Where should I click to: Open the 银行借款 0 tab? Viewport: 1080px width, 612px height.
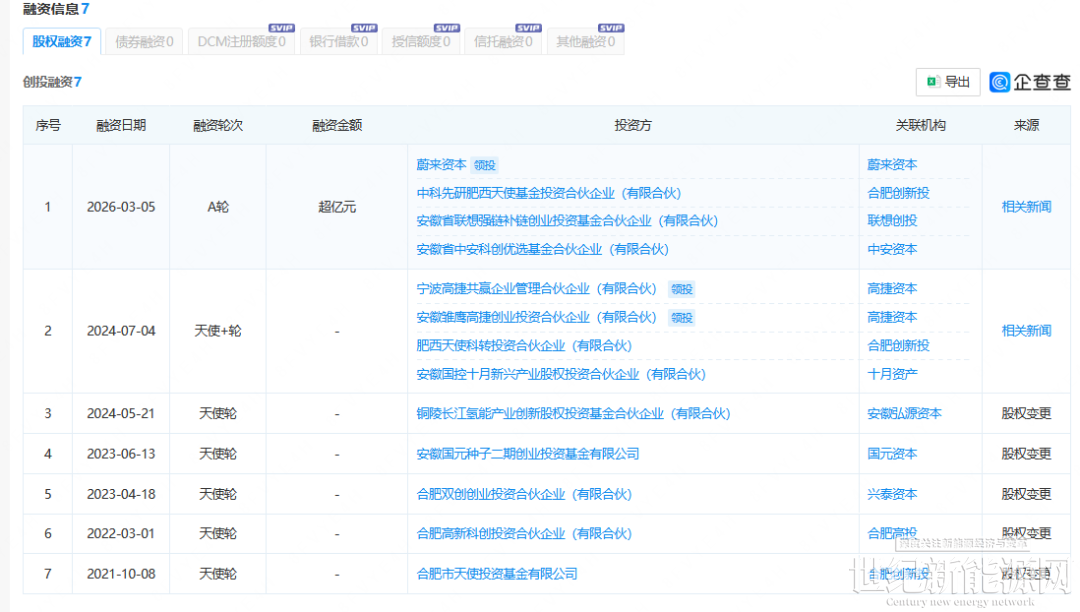click(338, 42)
